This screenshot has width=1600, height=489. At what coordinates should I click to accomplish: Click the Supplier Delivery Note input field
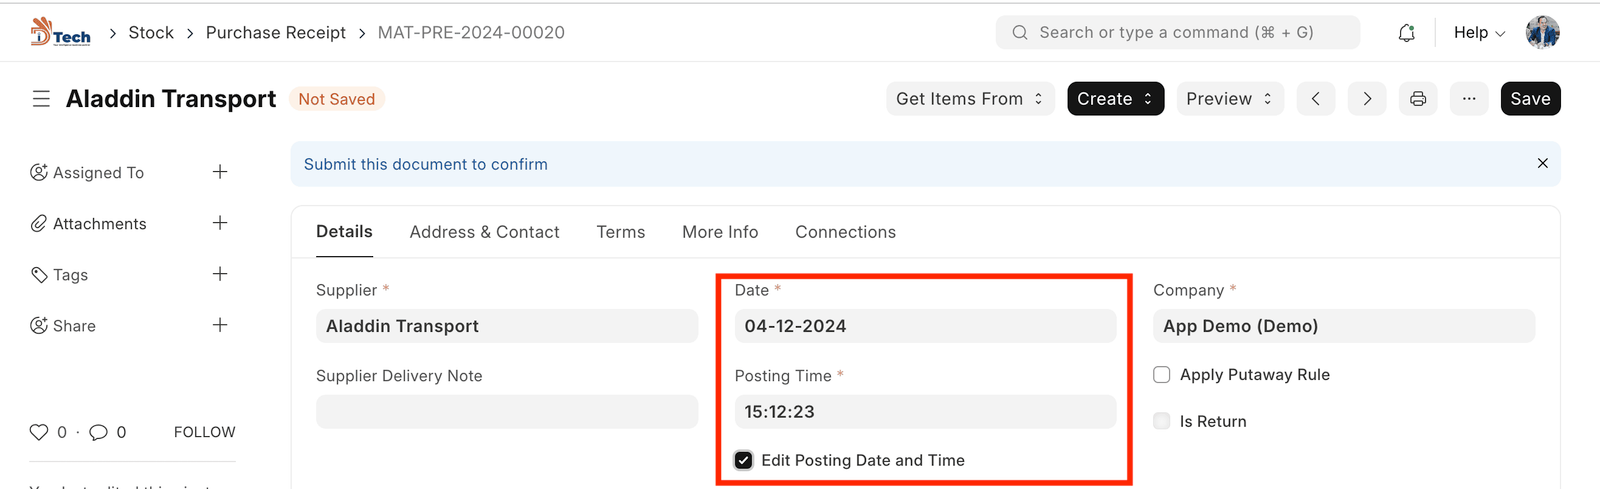pos(507,412)
